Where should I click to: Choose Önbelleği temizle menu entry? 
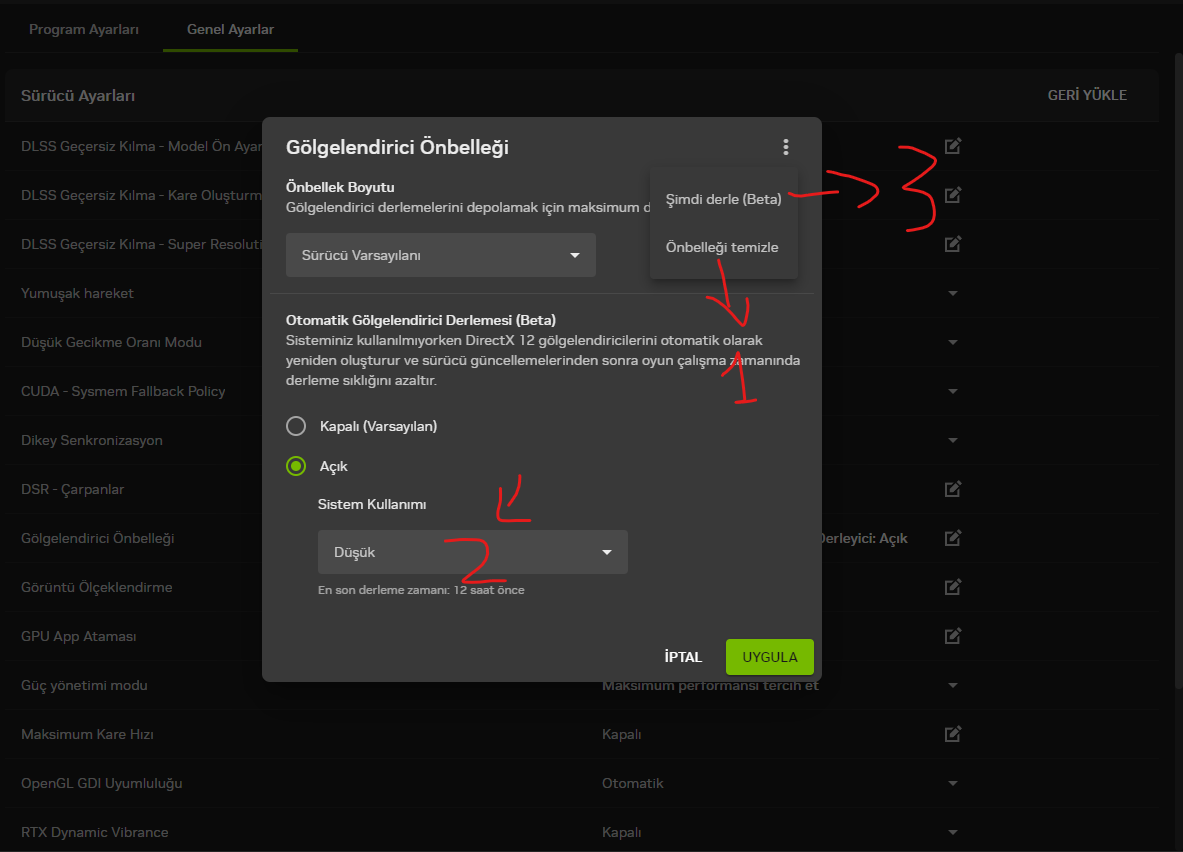coord(722,248)
